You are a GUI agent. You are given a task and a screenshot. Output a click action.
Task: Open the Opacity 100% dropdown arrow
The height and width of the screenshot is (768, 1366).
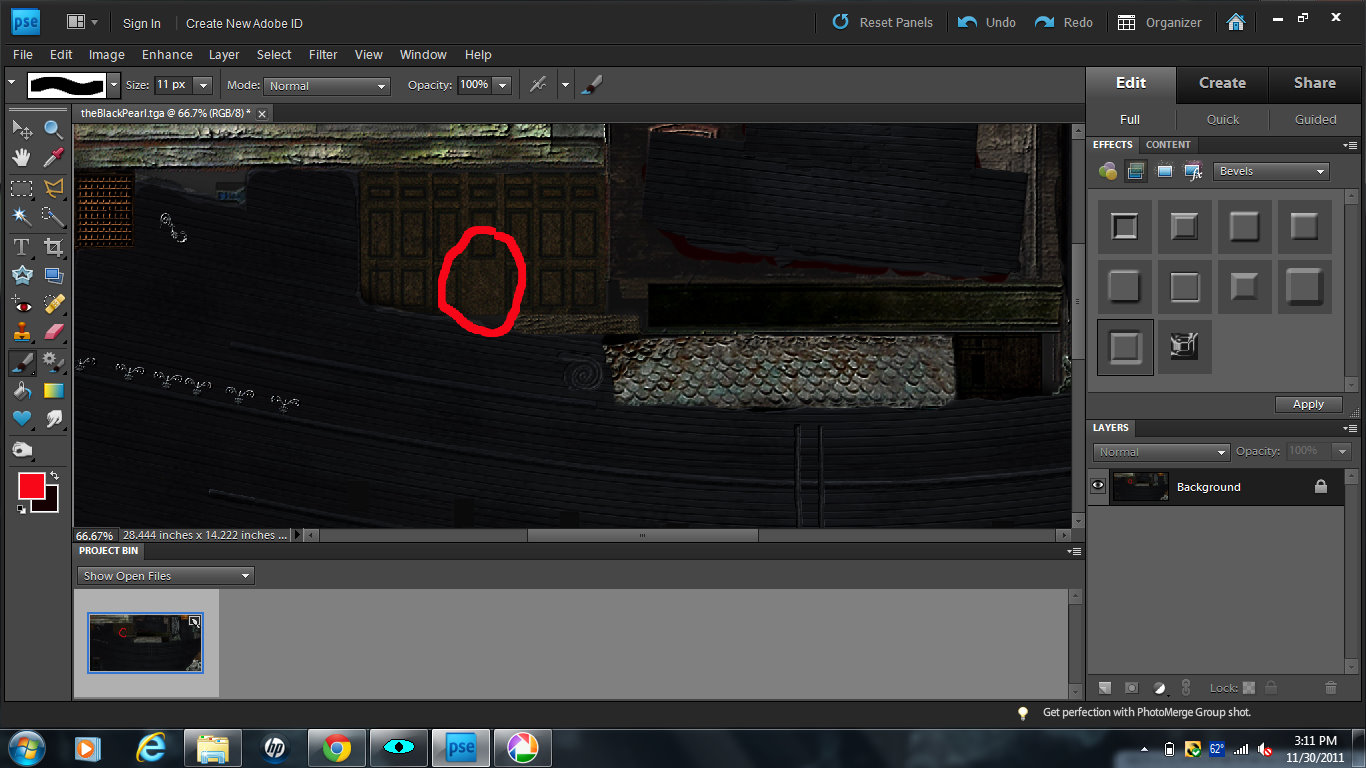click(x=502, y=85)
